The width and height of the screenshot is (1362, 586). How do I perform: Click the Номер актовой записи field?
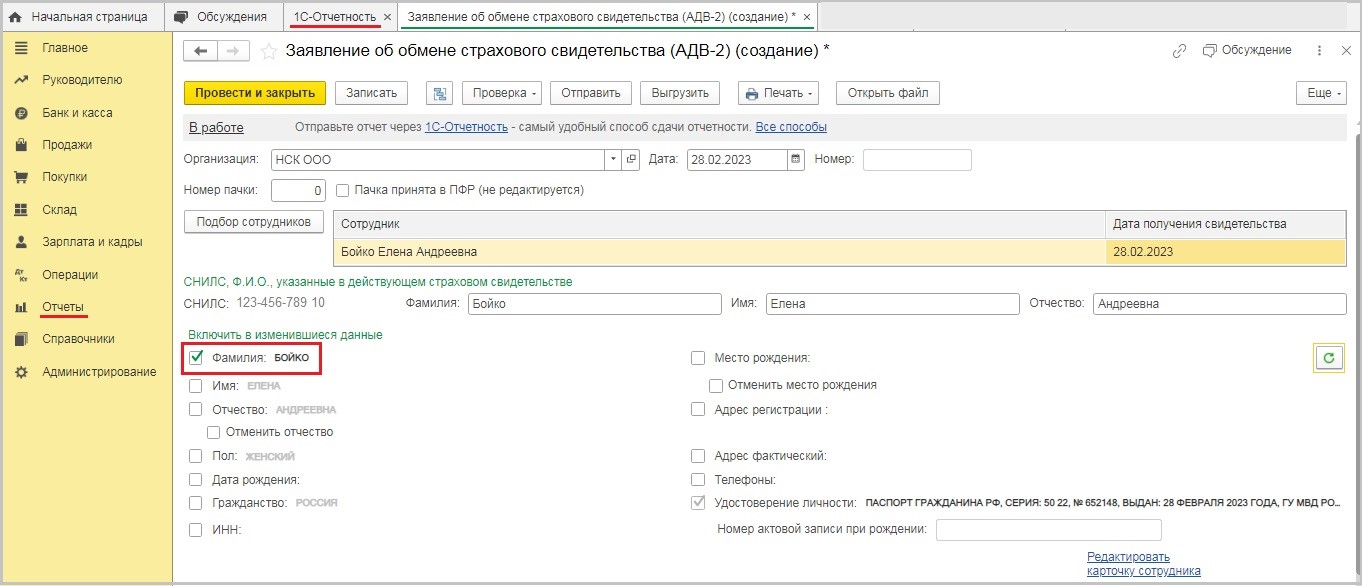1048,530
